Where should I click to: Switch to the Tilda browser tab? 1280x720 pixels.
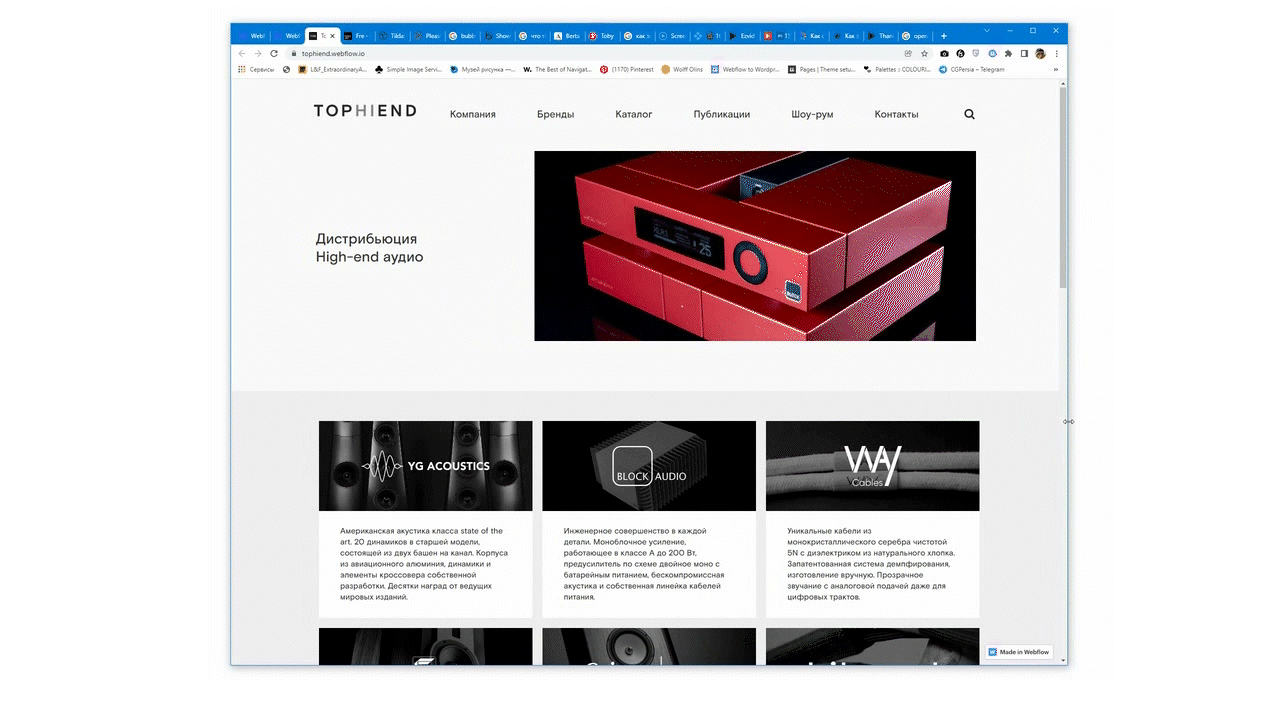click(x=392, y=36)
